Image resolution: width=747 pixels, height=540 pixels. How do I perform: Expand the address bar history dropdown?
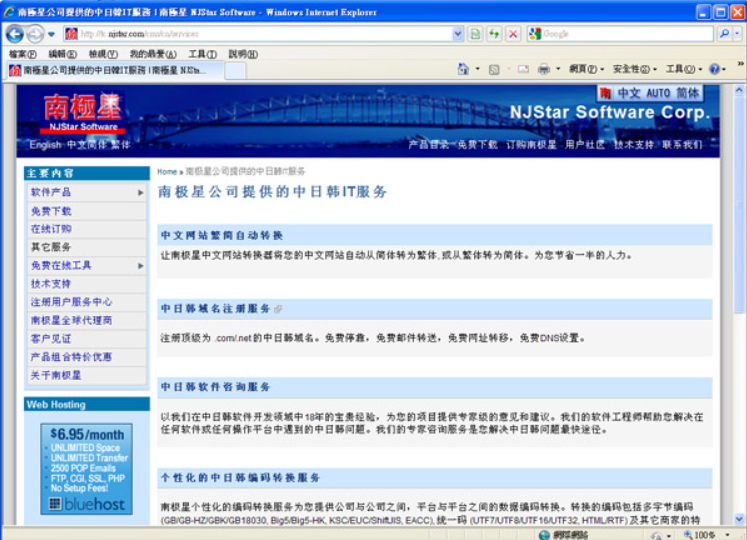coord(457,34)
